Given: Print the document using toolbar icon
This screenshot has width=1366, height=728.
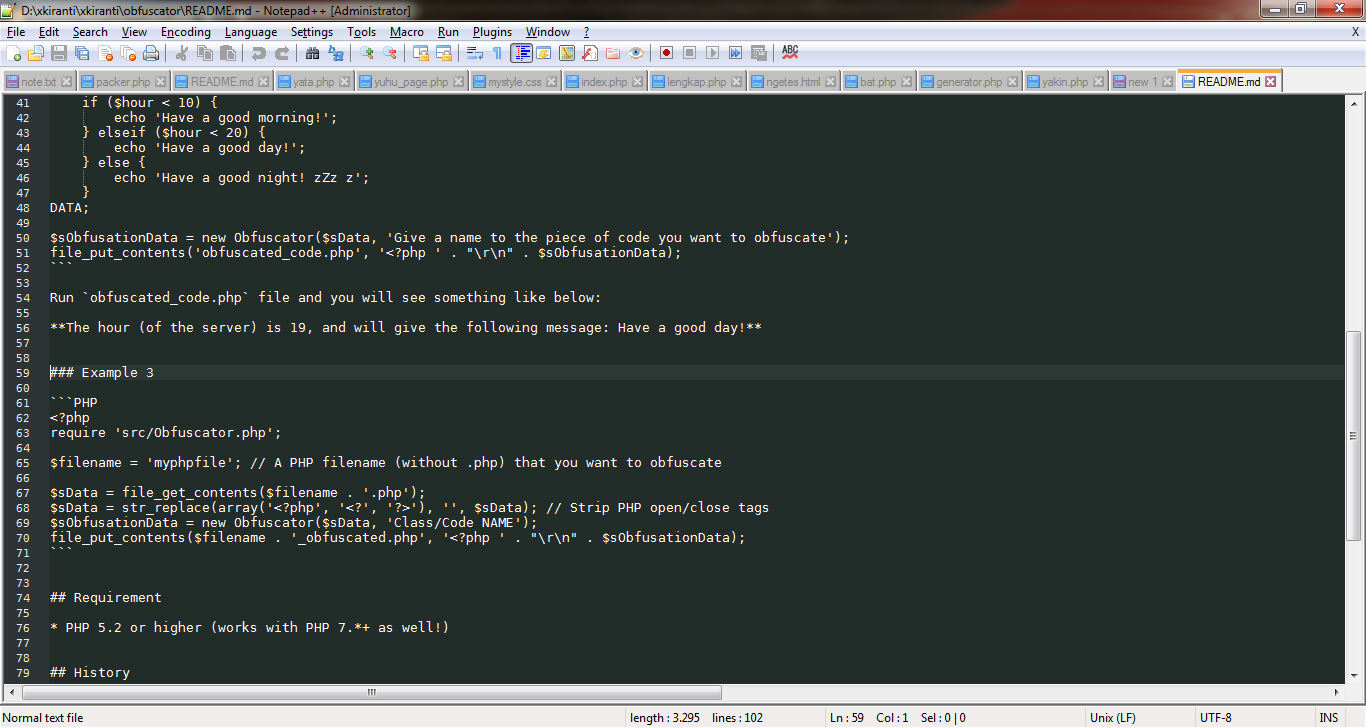Looking at the screenshot, I should pyautogui.click(x=151, y=53).
